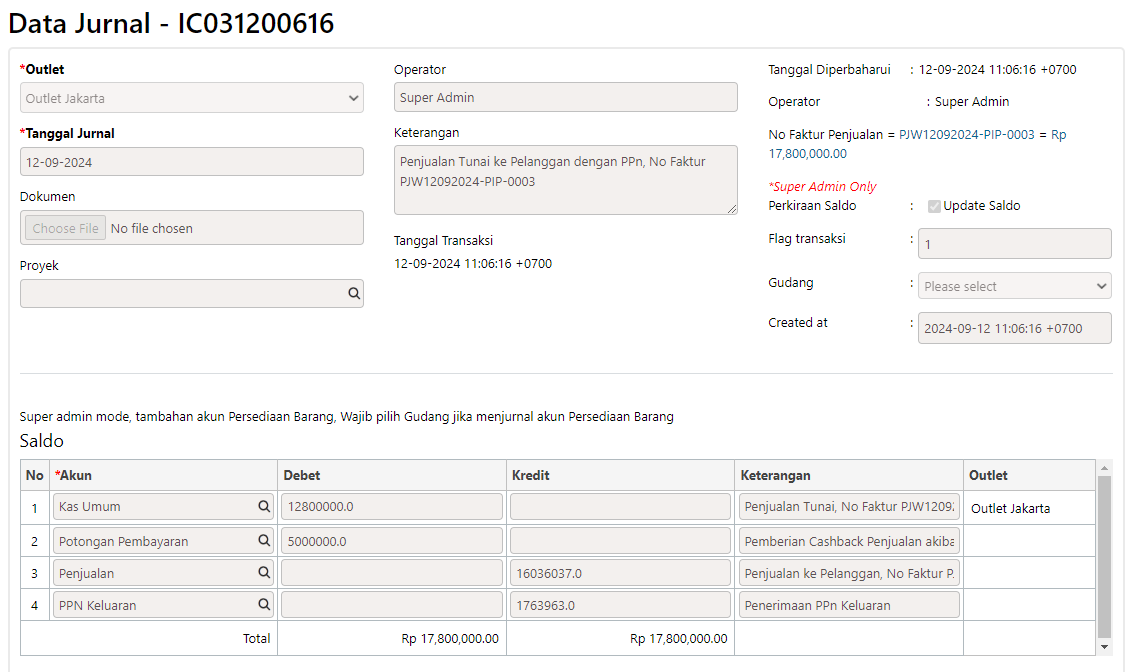Toggle the Update Saldo checkbox

click(934, 206)
